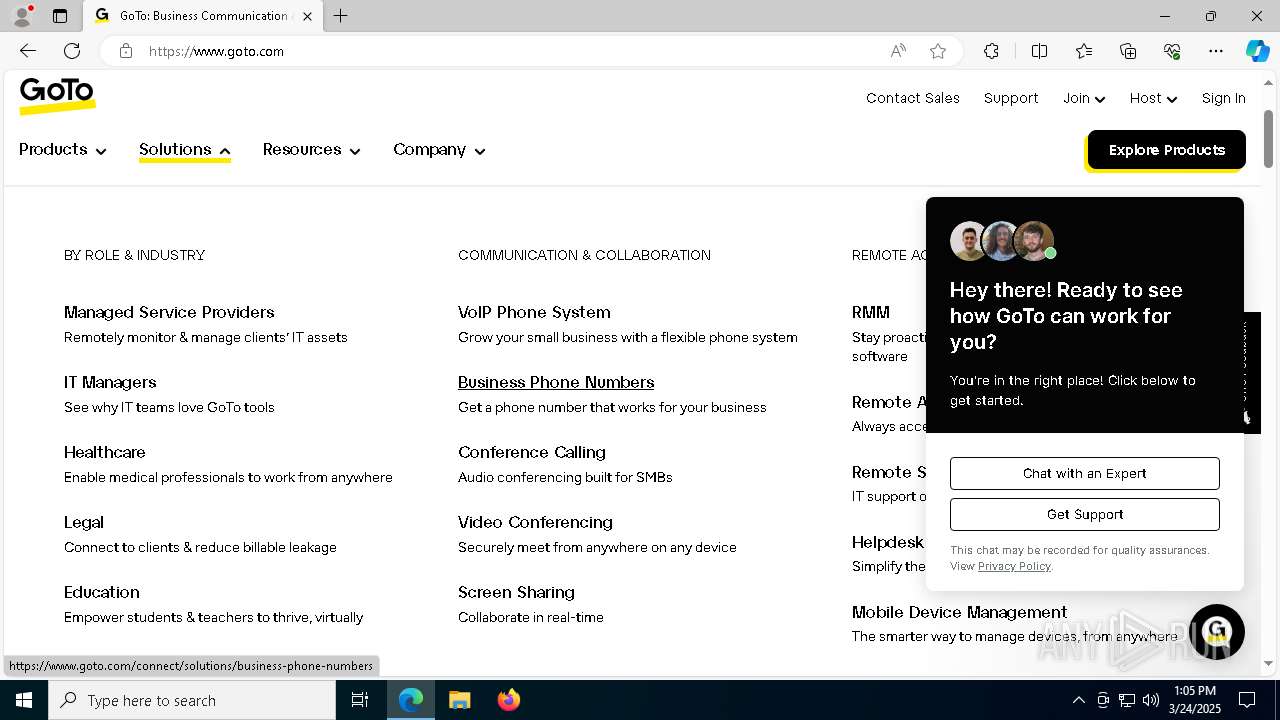Open Collections icon
This screenshot has height=720, width=1280.
point(1128,51)
